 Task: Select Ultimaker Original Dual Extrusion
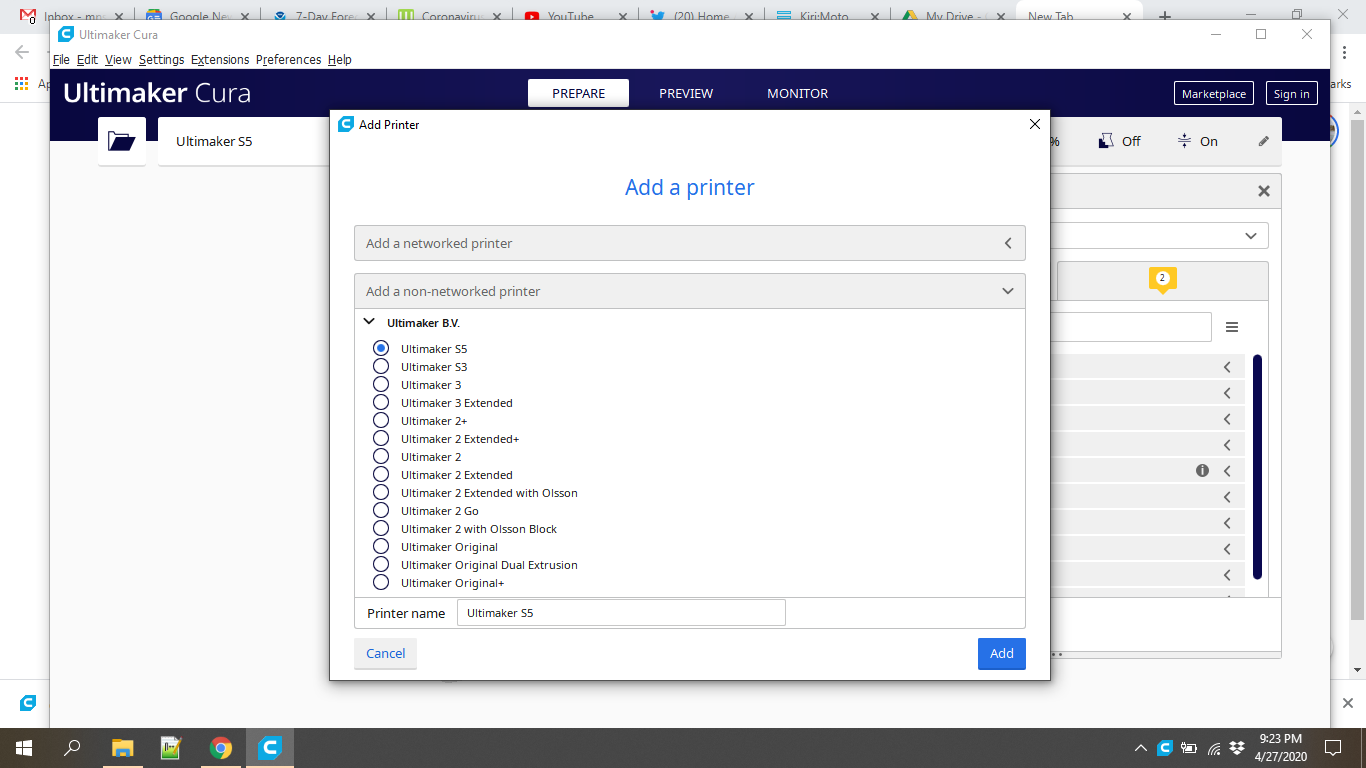pos(381,564)
